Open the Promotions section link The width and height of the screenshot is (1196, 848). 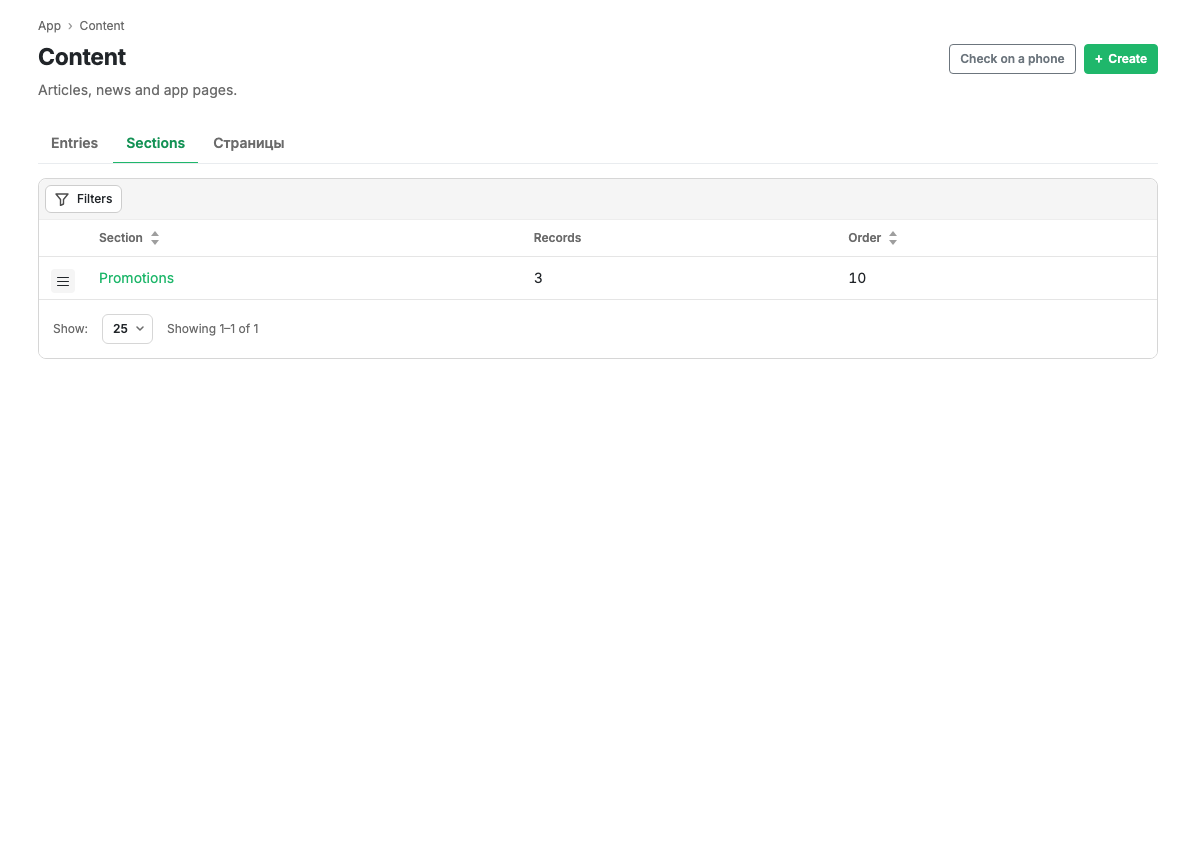tap(137, 278)
